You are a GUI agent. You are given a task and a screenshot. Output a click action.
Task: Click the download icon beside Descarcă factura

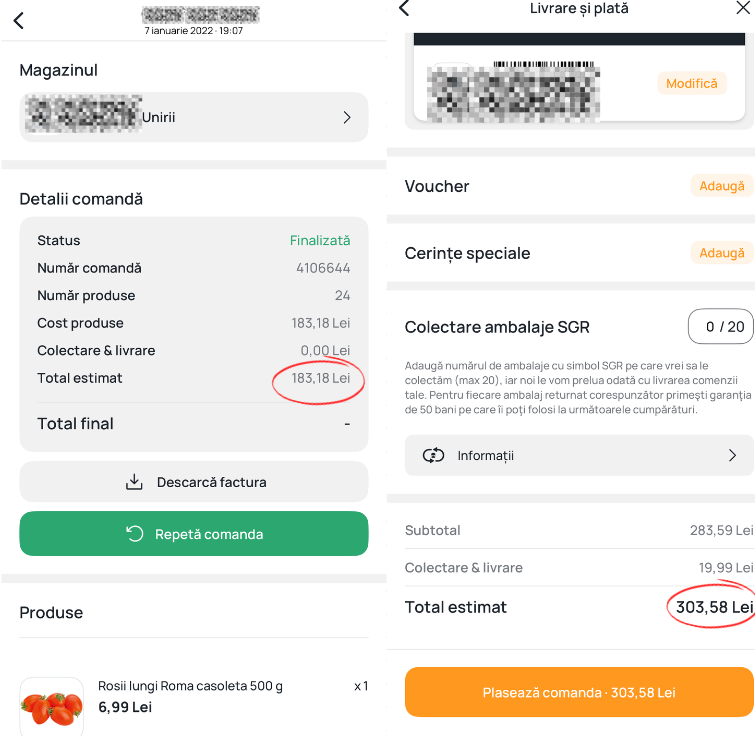pyautogui.click(x=134, y=482)
